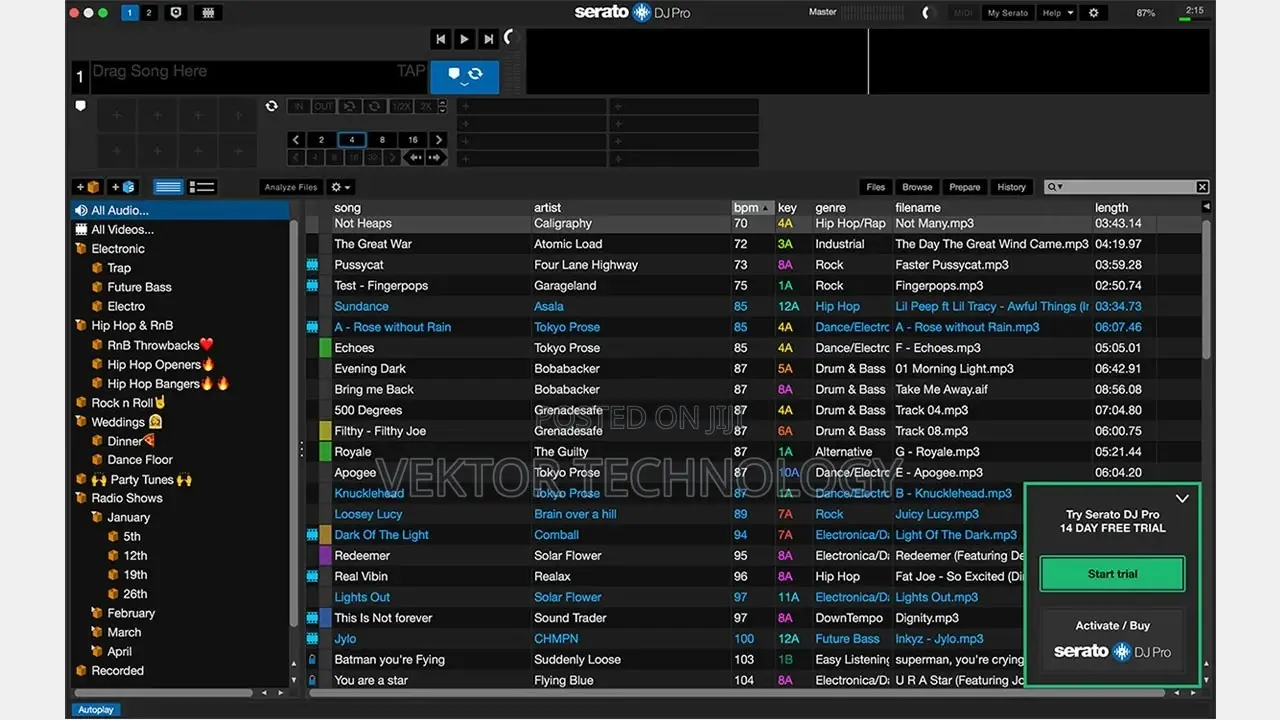Click the library search field
The image size is (1280, 720).
(1129, 187)
